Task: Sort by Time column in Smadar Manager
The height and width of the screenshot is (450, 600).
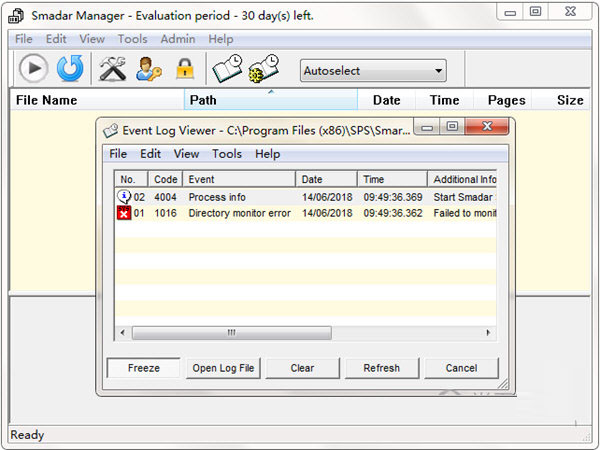Action: pos(444,100)
